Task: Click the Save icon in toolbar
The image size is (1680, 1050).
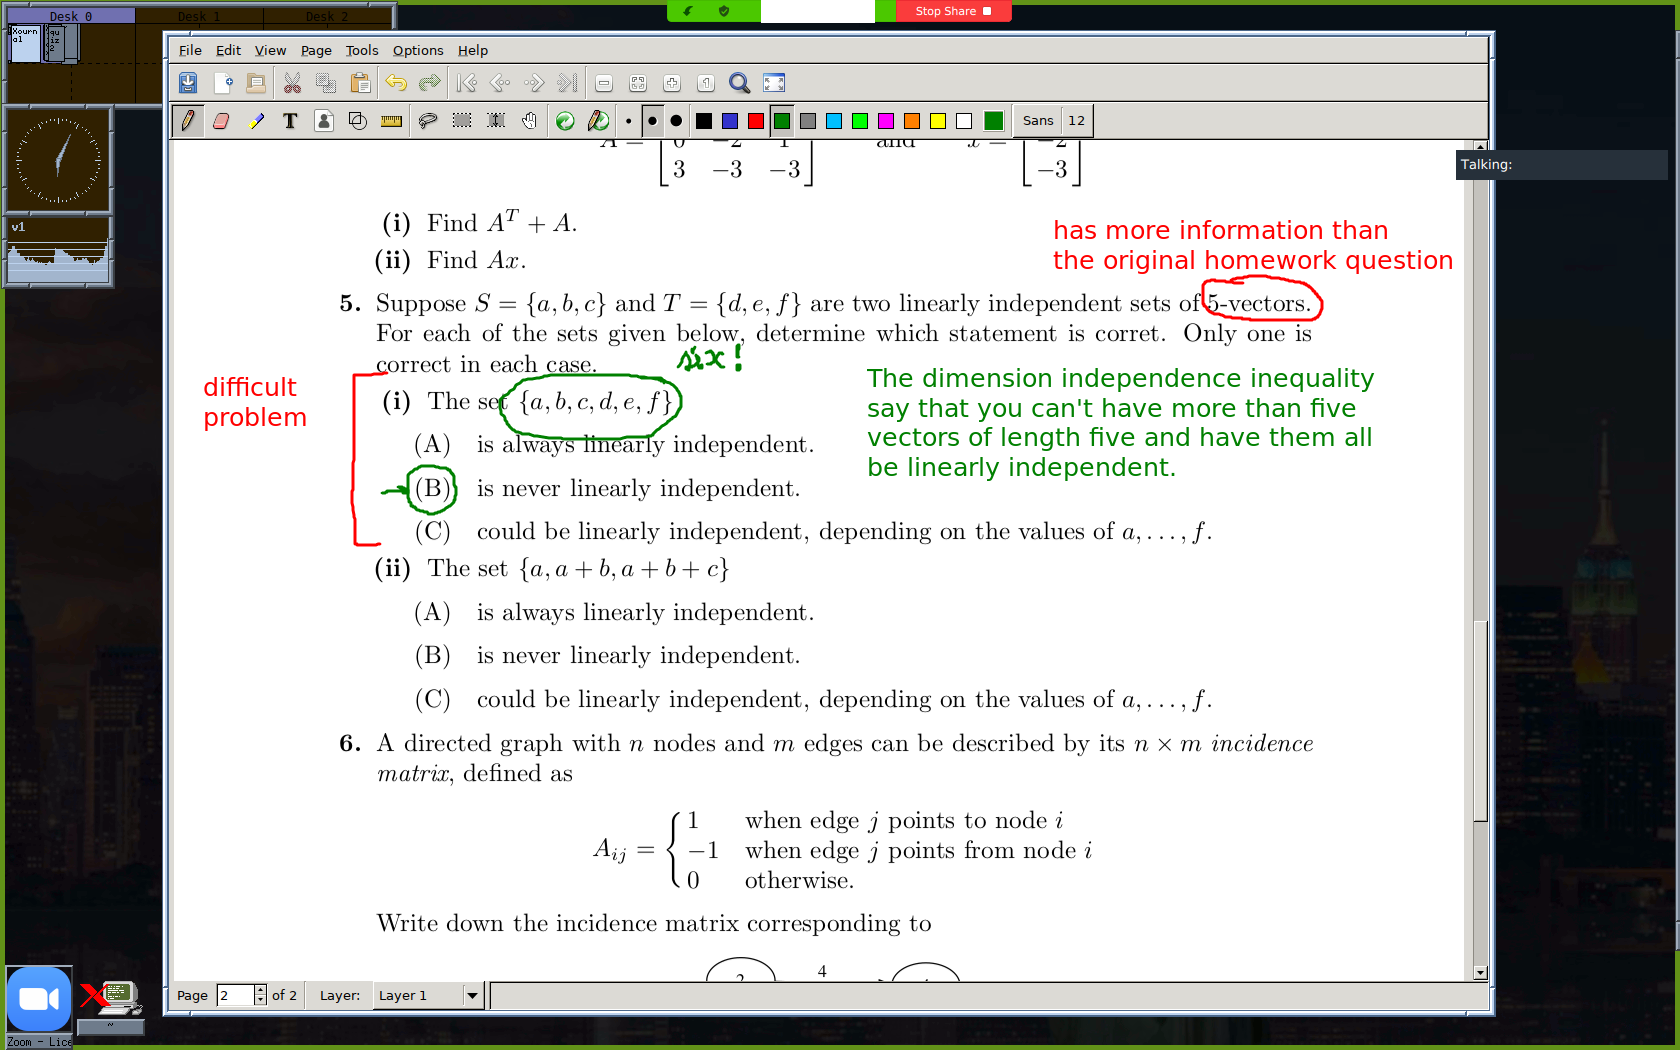Action: (x=188, y=83)
